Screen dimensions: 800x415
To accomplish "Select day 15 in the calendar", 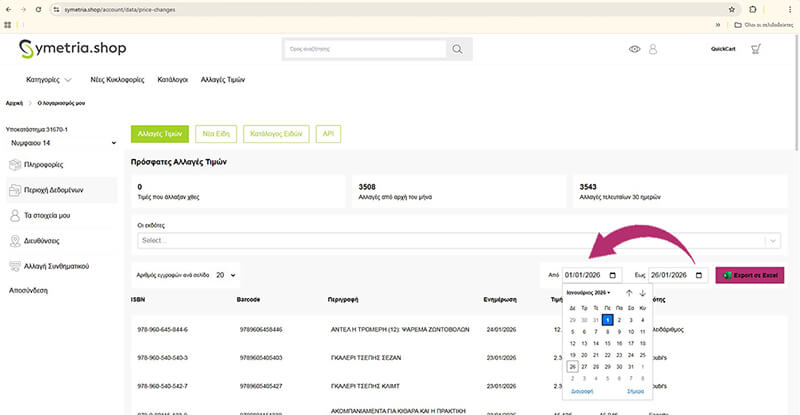I will [x=607, y=343].
